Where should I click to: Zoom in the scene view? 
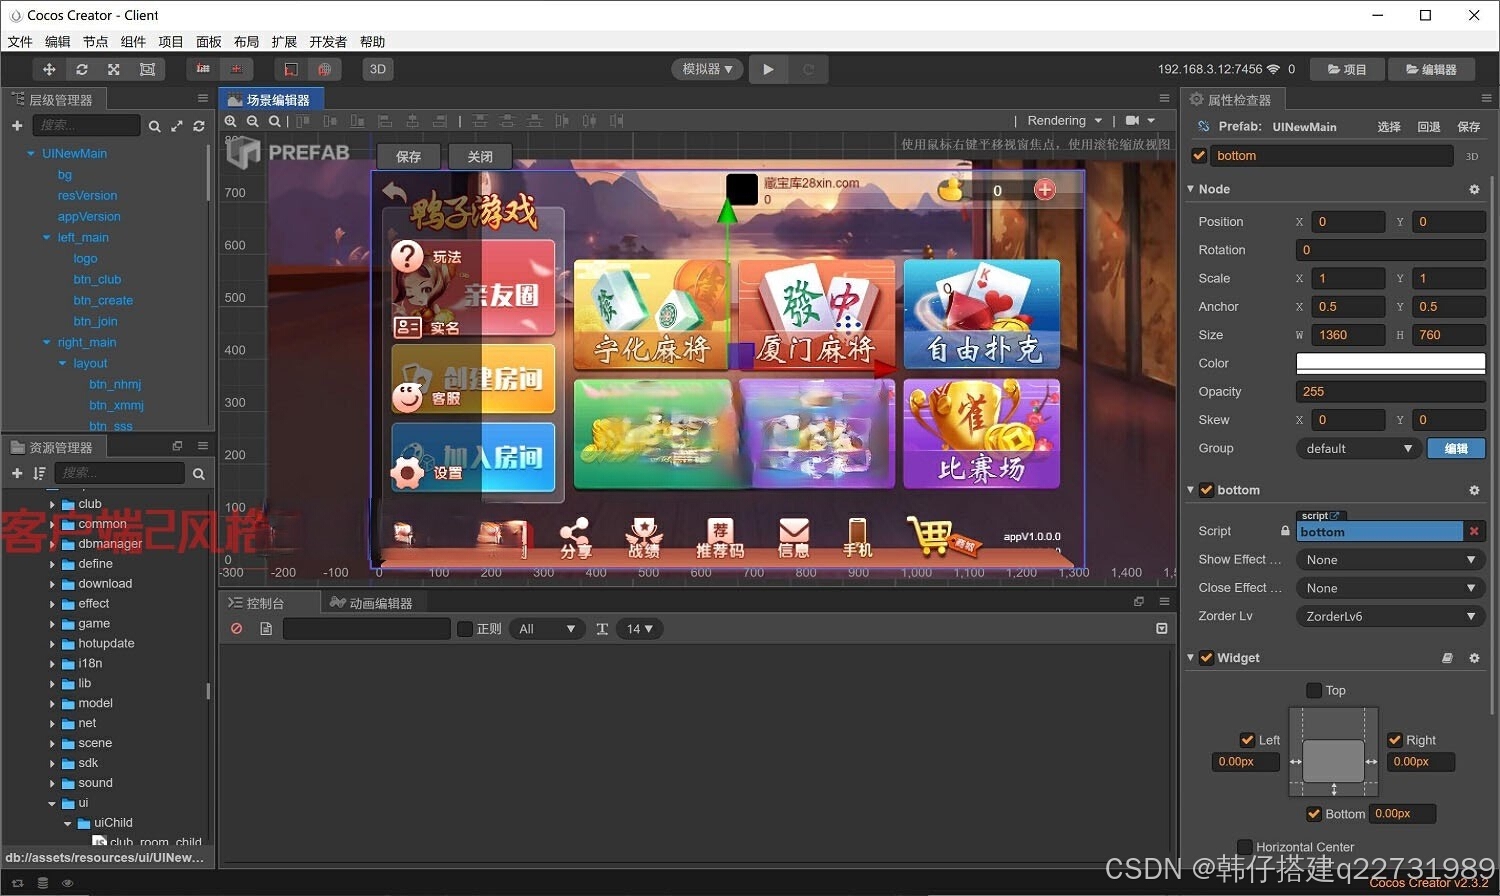point(231,121)
